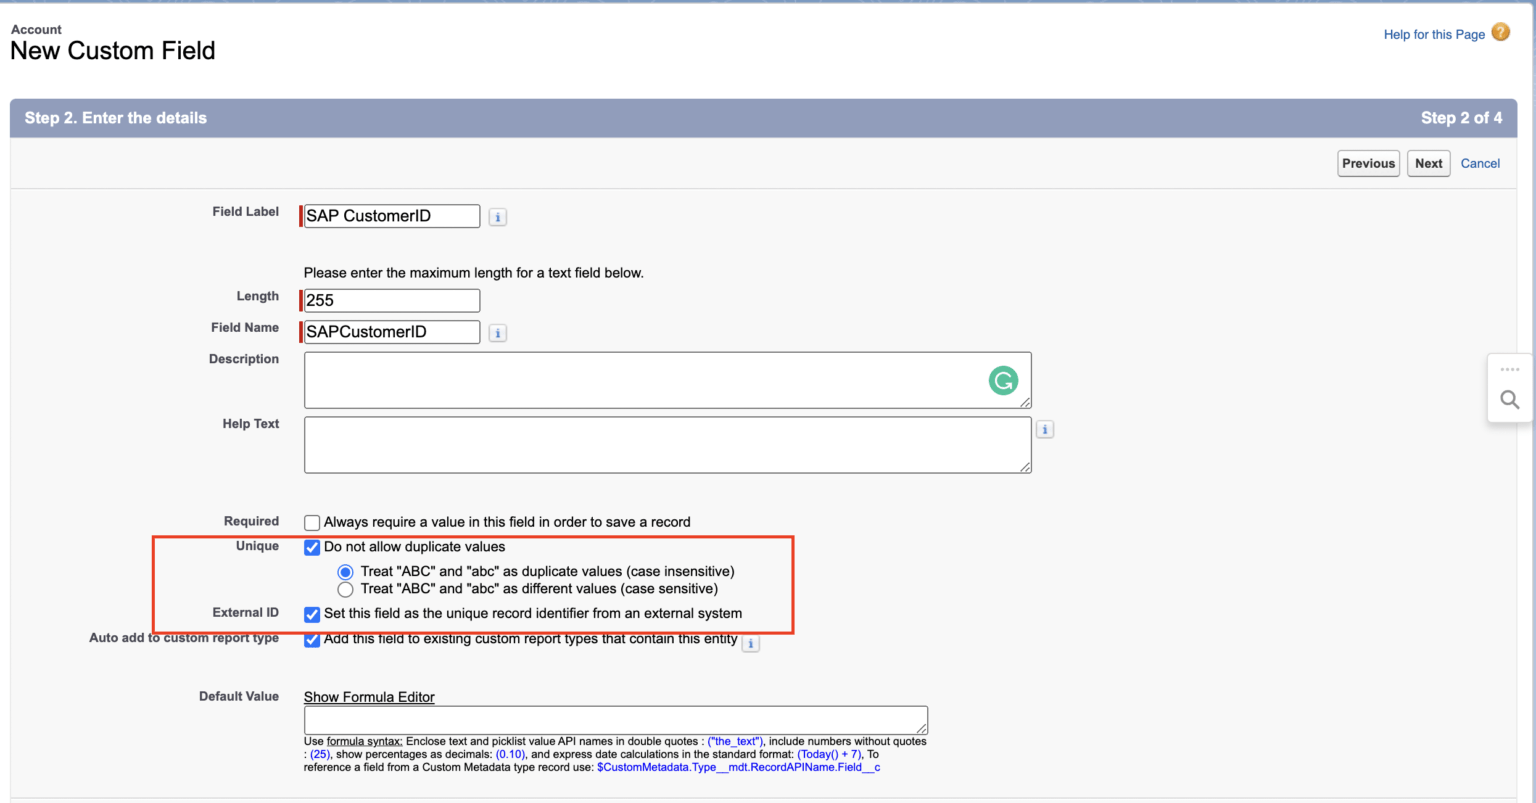Select the case sensitive radio option
This screenshot has width=1536, height=803.
pos(345,589)
